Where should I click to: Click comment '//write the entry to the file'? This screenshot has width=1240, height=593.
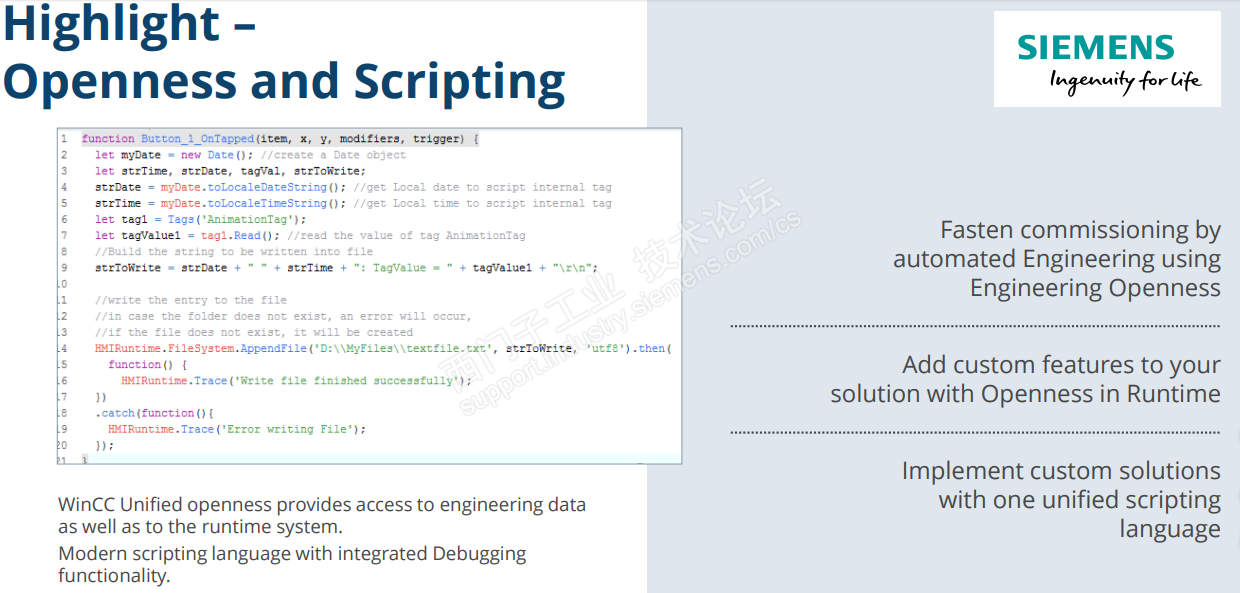pyautogui.click(x=191, y=300)
